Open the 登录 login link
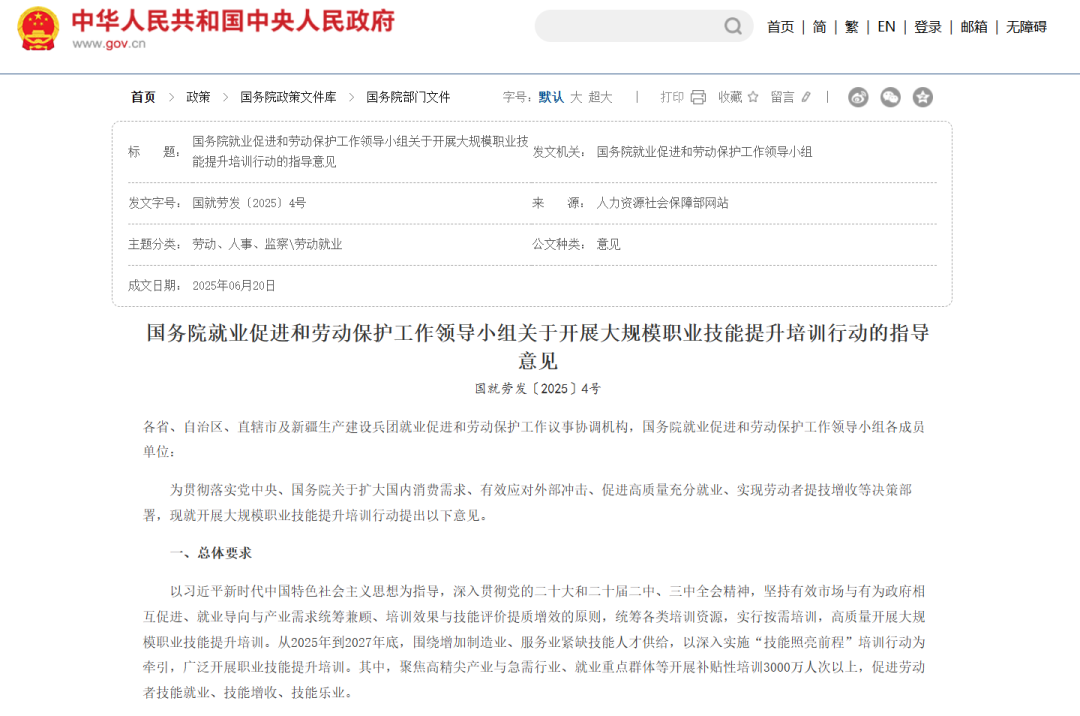Image resolution: width=1080 pixels, height=716 pixels. tap(928, 27)
